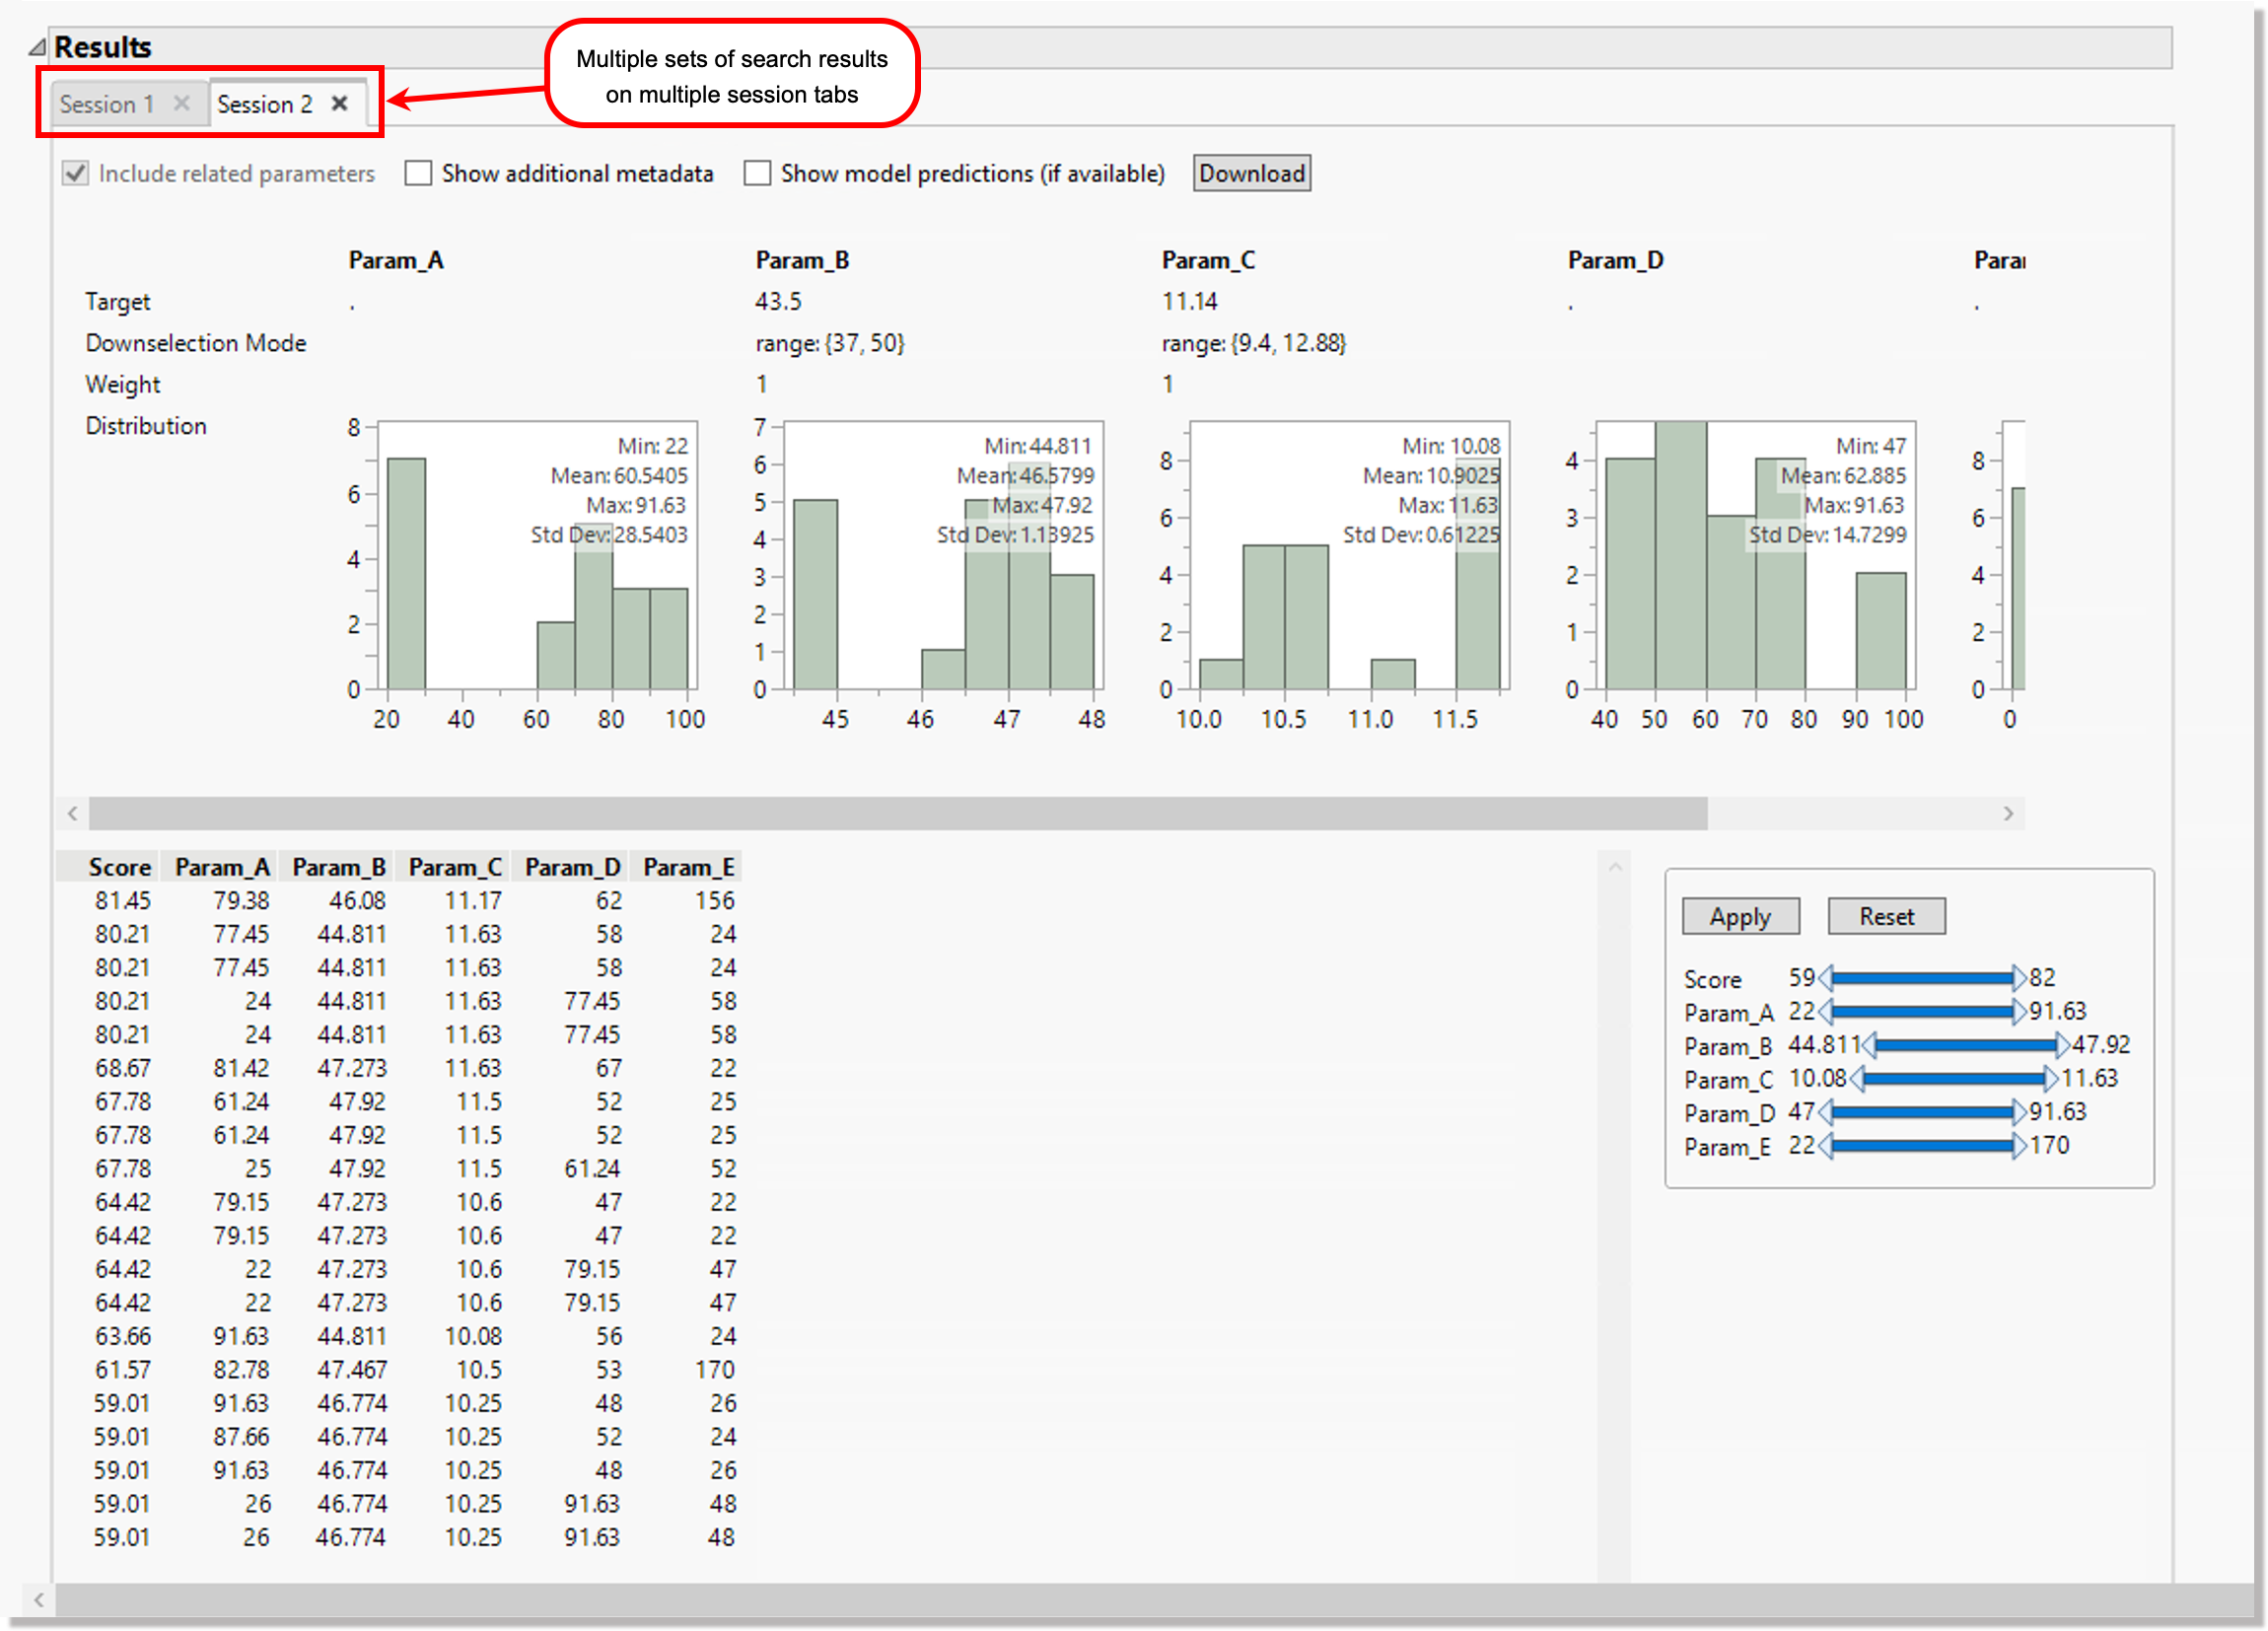Screen dimensions: 2268x1631
Task: Click Param_A slider right handle at 91.63
Action: point(2019,1012)
